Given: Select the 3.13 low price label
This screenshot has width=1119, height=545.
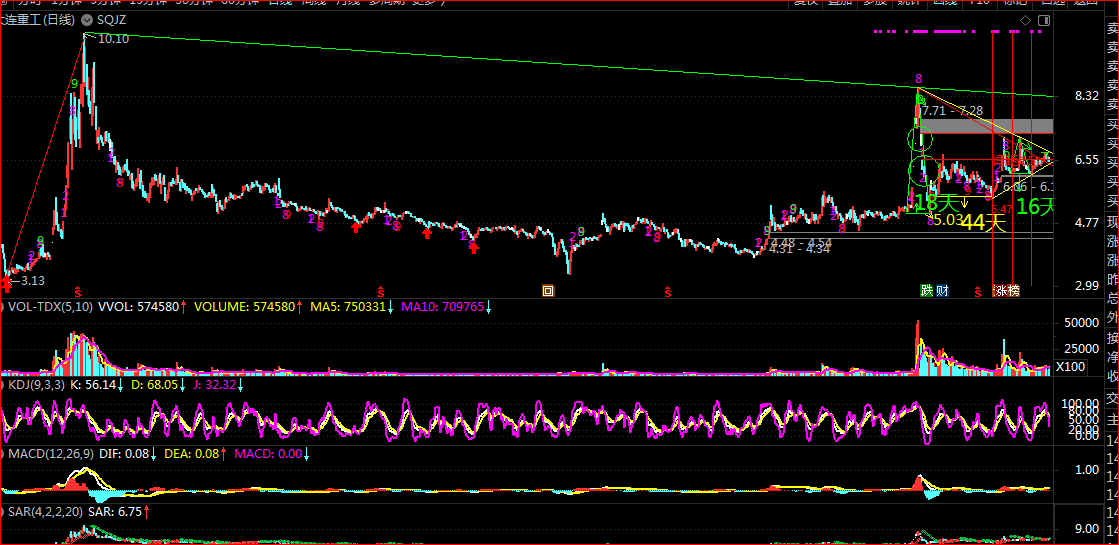Looking at the screenshot, I should tap(32, 281).
